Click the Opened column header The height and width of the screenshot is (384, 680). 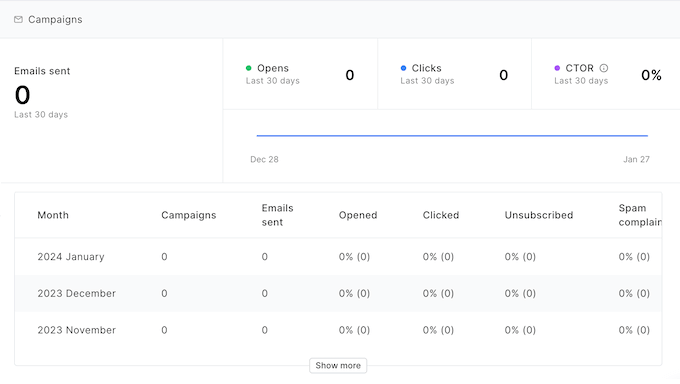[358, 215]
